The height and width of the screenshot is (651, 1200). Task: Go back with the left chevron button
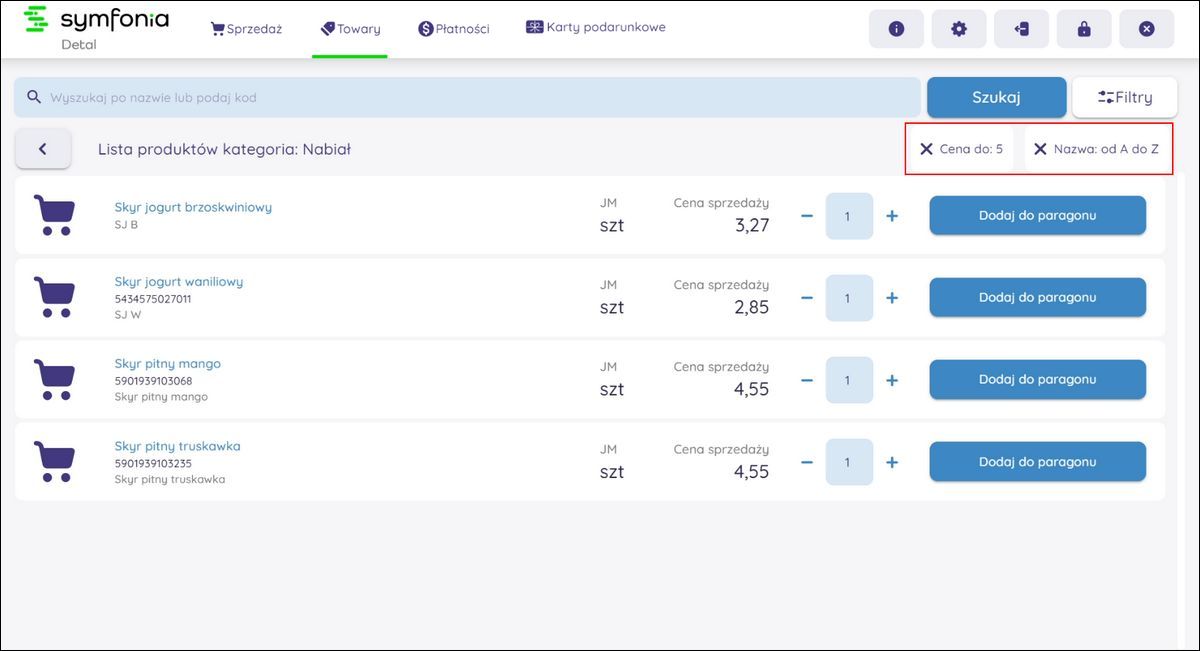pos(43,149)
